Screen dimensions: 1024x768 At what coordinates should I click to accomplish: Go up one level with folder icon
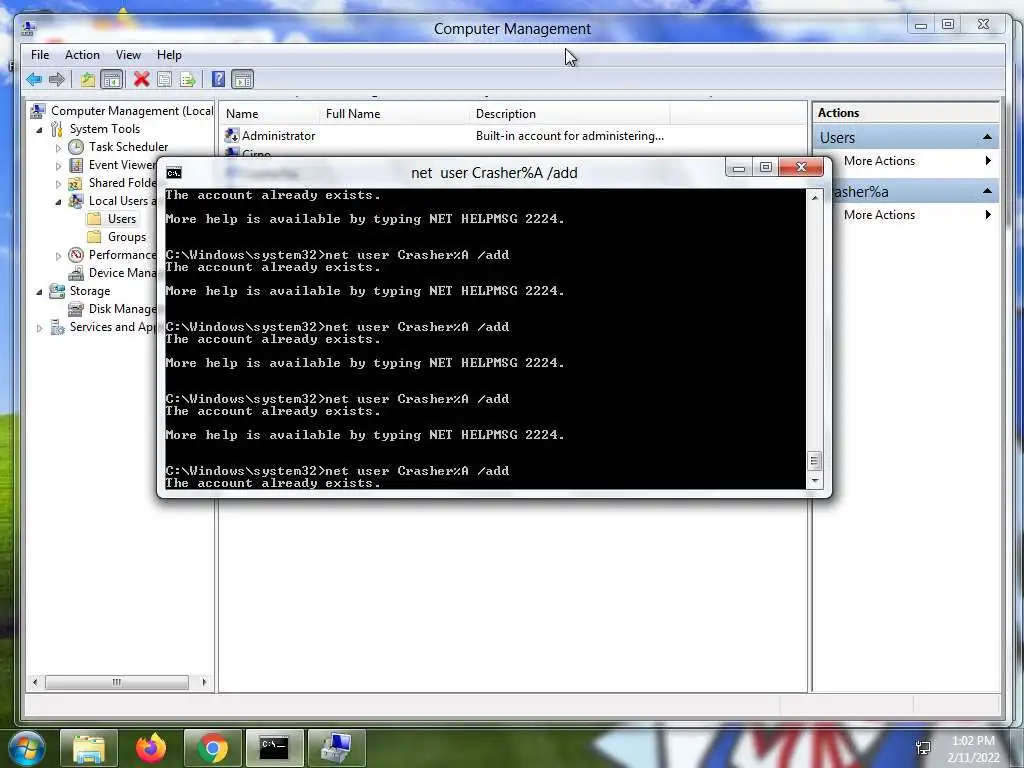pos(87,80)
